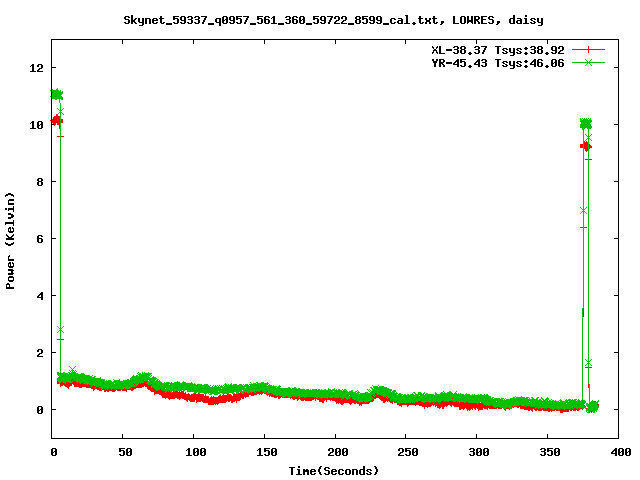Click x-axis tick label 200
This screenshot has height=480, width=640.
coord(338,452)
